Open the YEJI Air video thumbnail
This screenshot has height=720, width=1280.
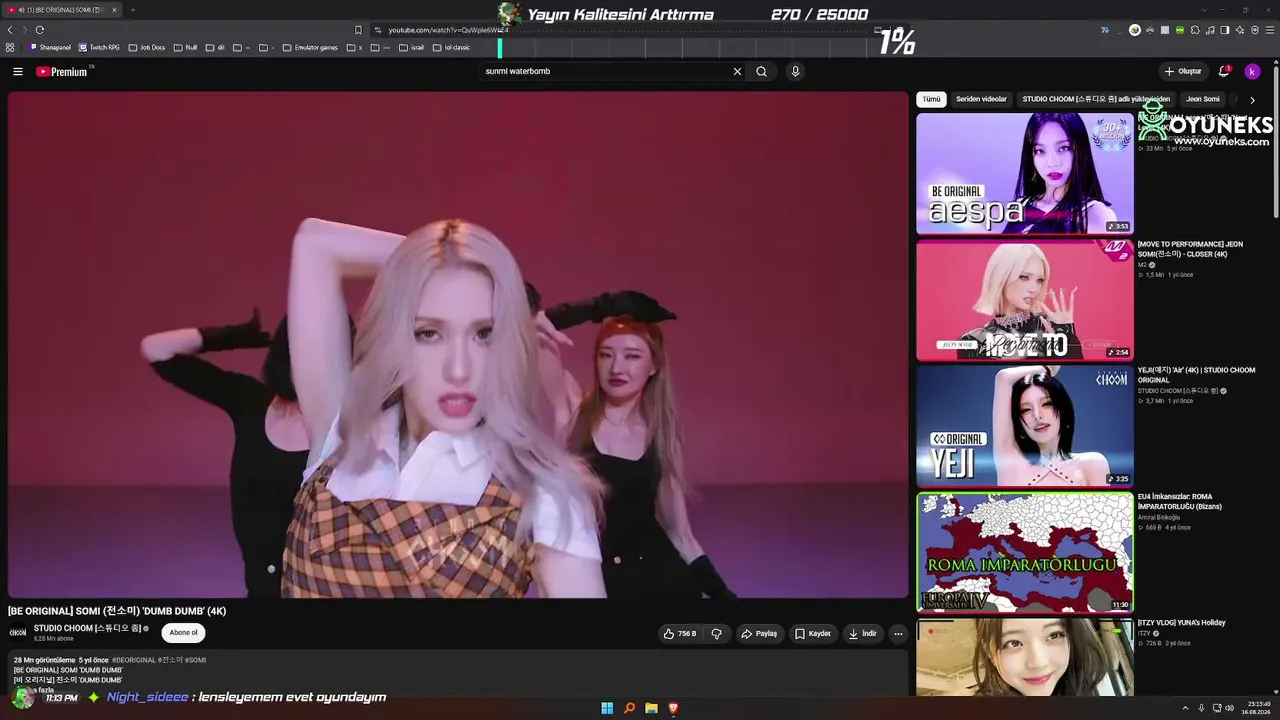(1025, 426)
